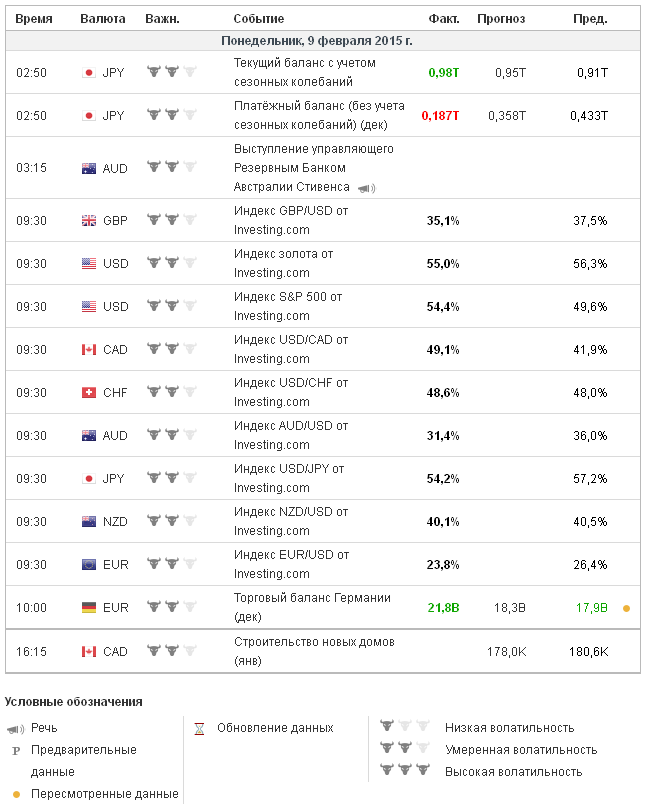Click the 'Важн.' column header
The width and height of the screenshot is (645, 806).
pos(162,19)
